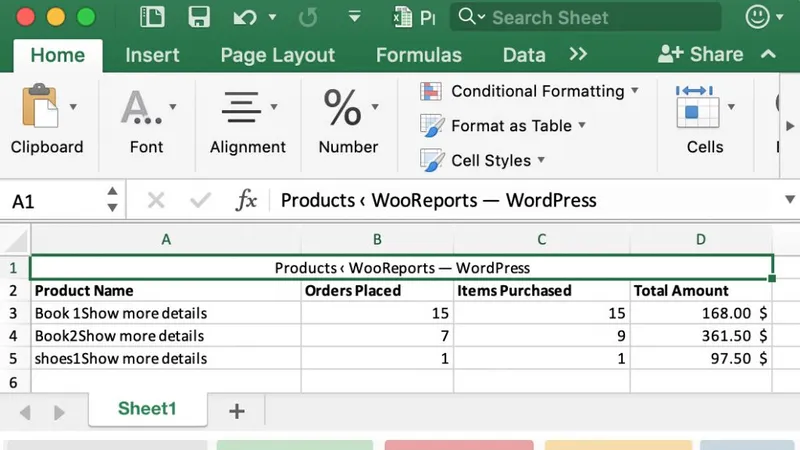Click the Search Sheet field

click(x=586, y=17)
